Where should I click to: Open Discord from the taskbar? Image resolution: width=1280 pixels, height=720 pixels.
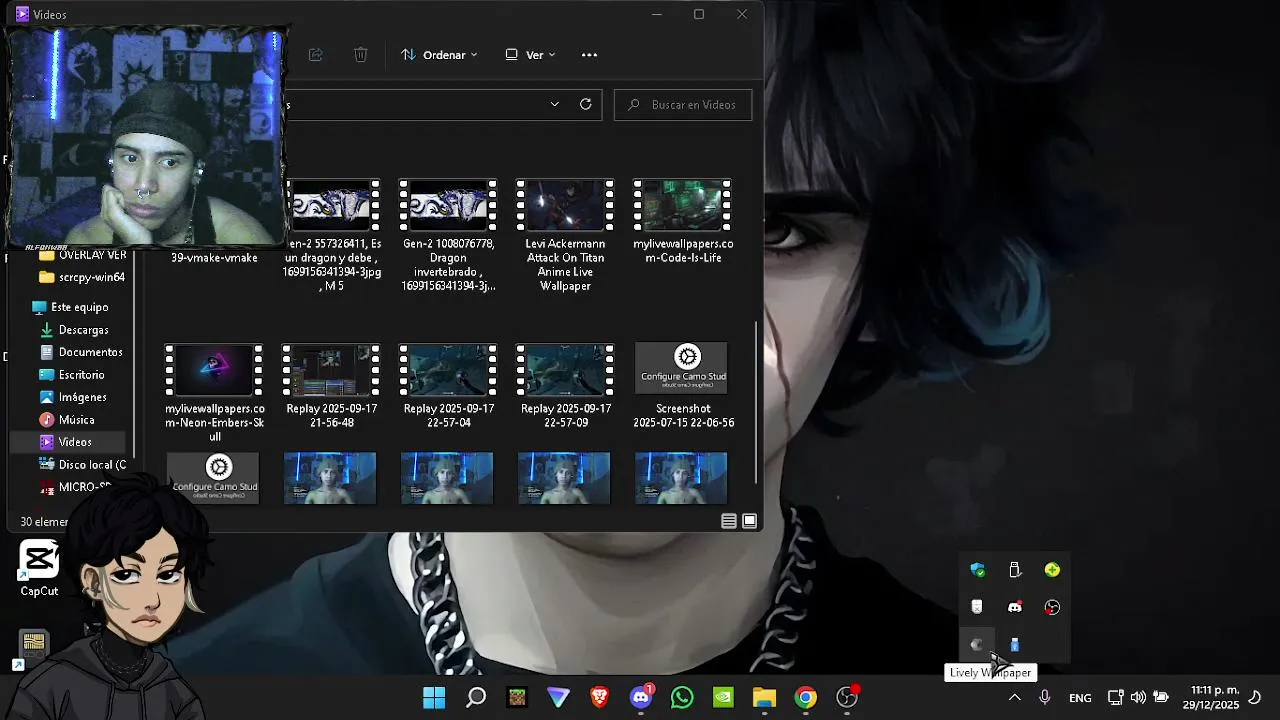coord(641,698)
